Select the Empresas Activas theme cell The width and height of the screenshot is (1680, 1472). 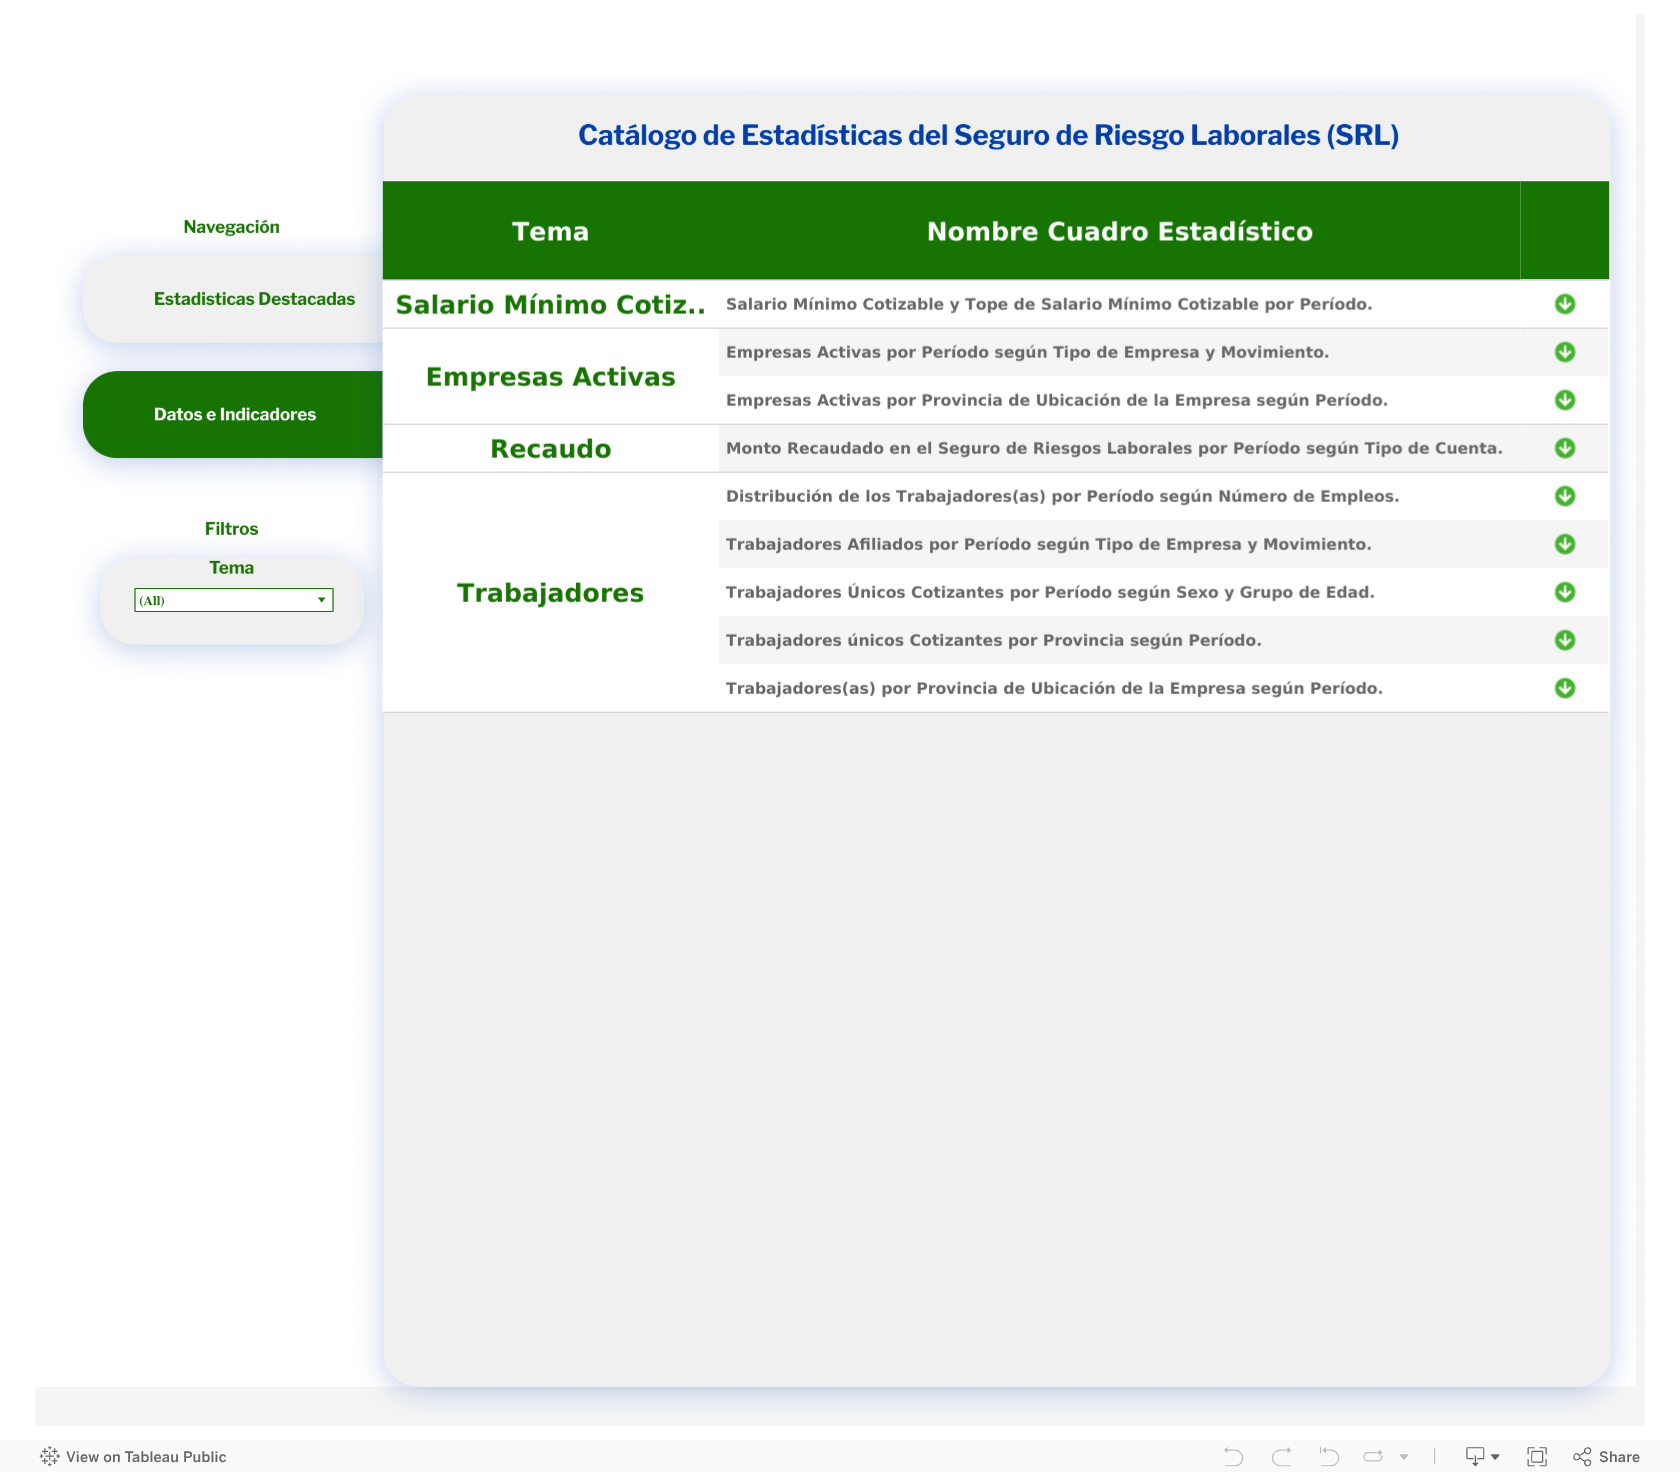(550, 377)
